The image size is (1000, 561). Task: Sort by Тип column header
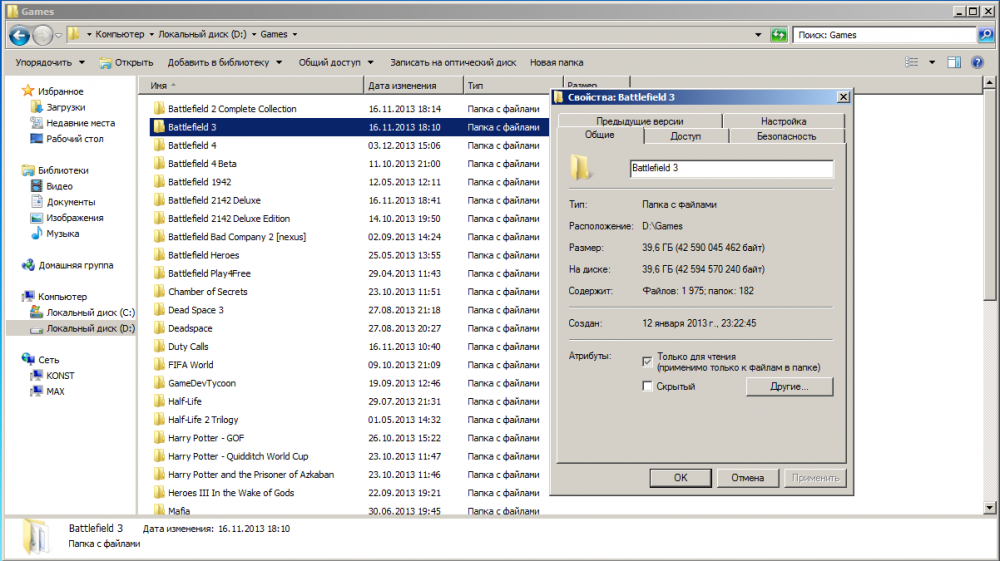tap(513, 85)
